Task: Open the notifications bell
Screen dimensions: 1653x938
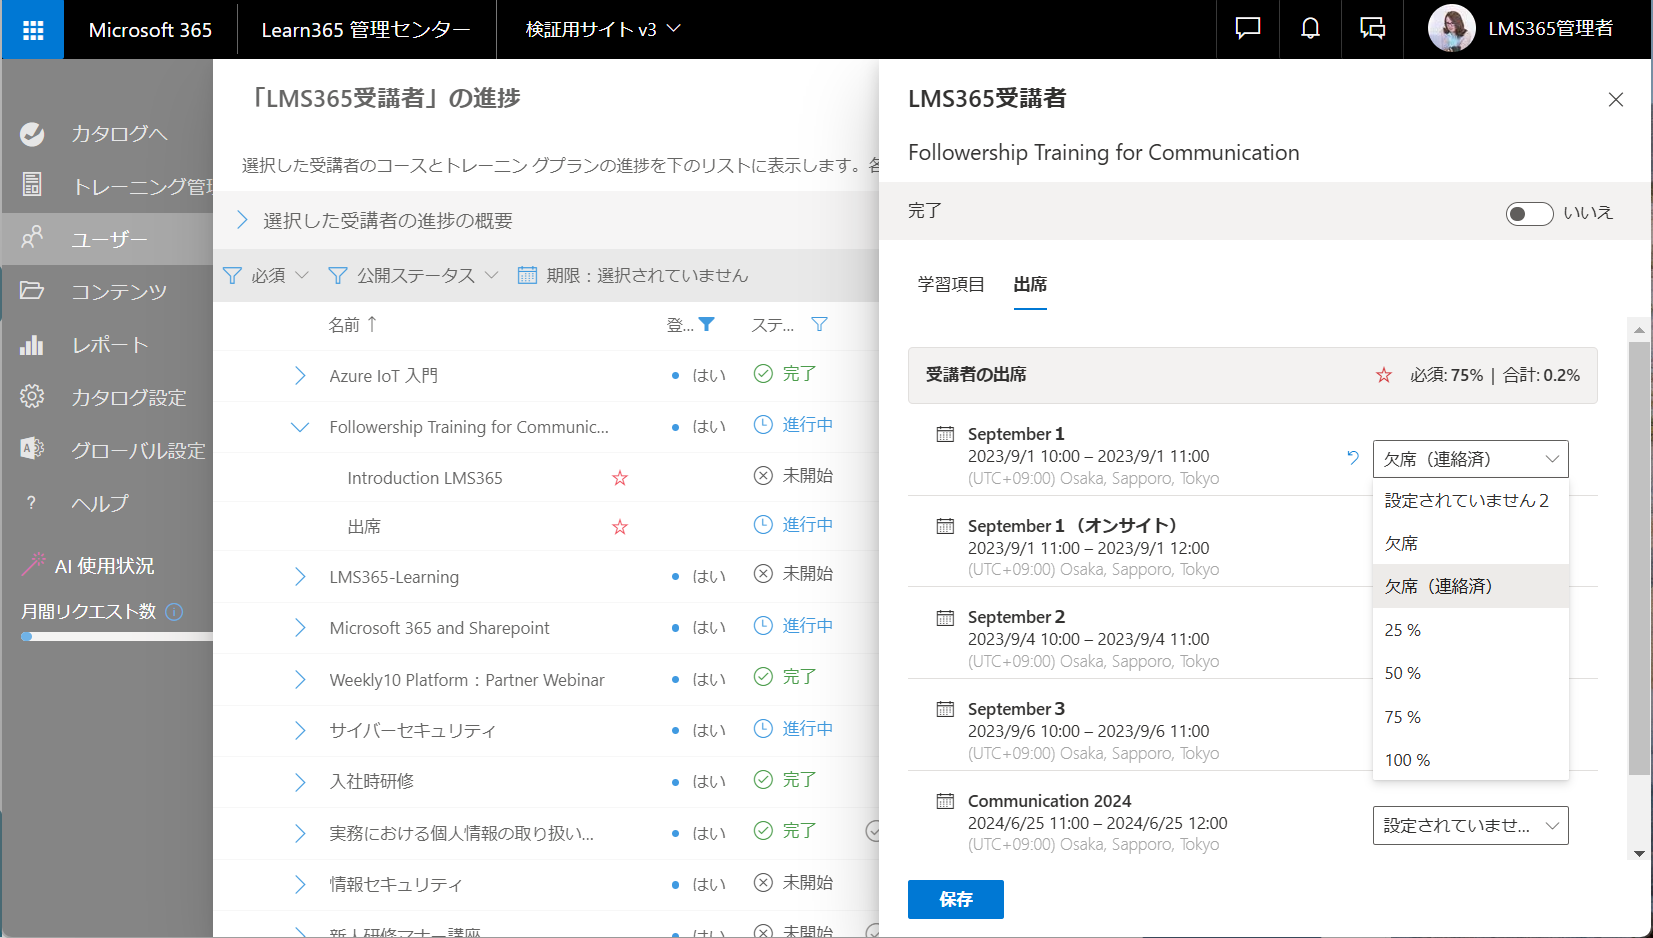Action: pyautogui.click(x=1310, y=29)
